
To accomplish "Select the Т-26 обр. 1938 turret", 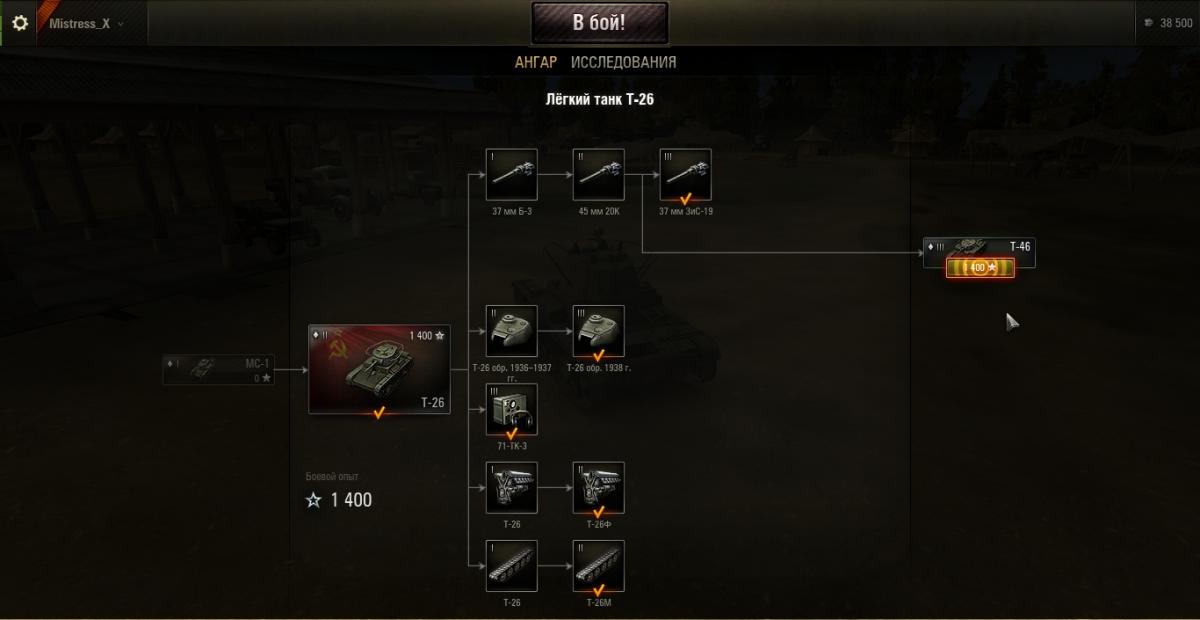I will (x=599, y=331).
